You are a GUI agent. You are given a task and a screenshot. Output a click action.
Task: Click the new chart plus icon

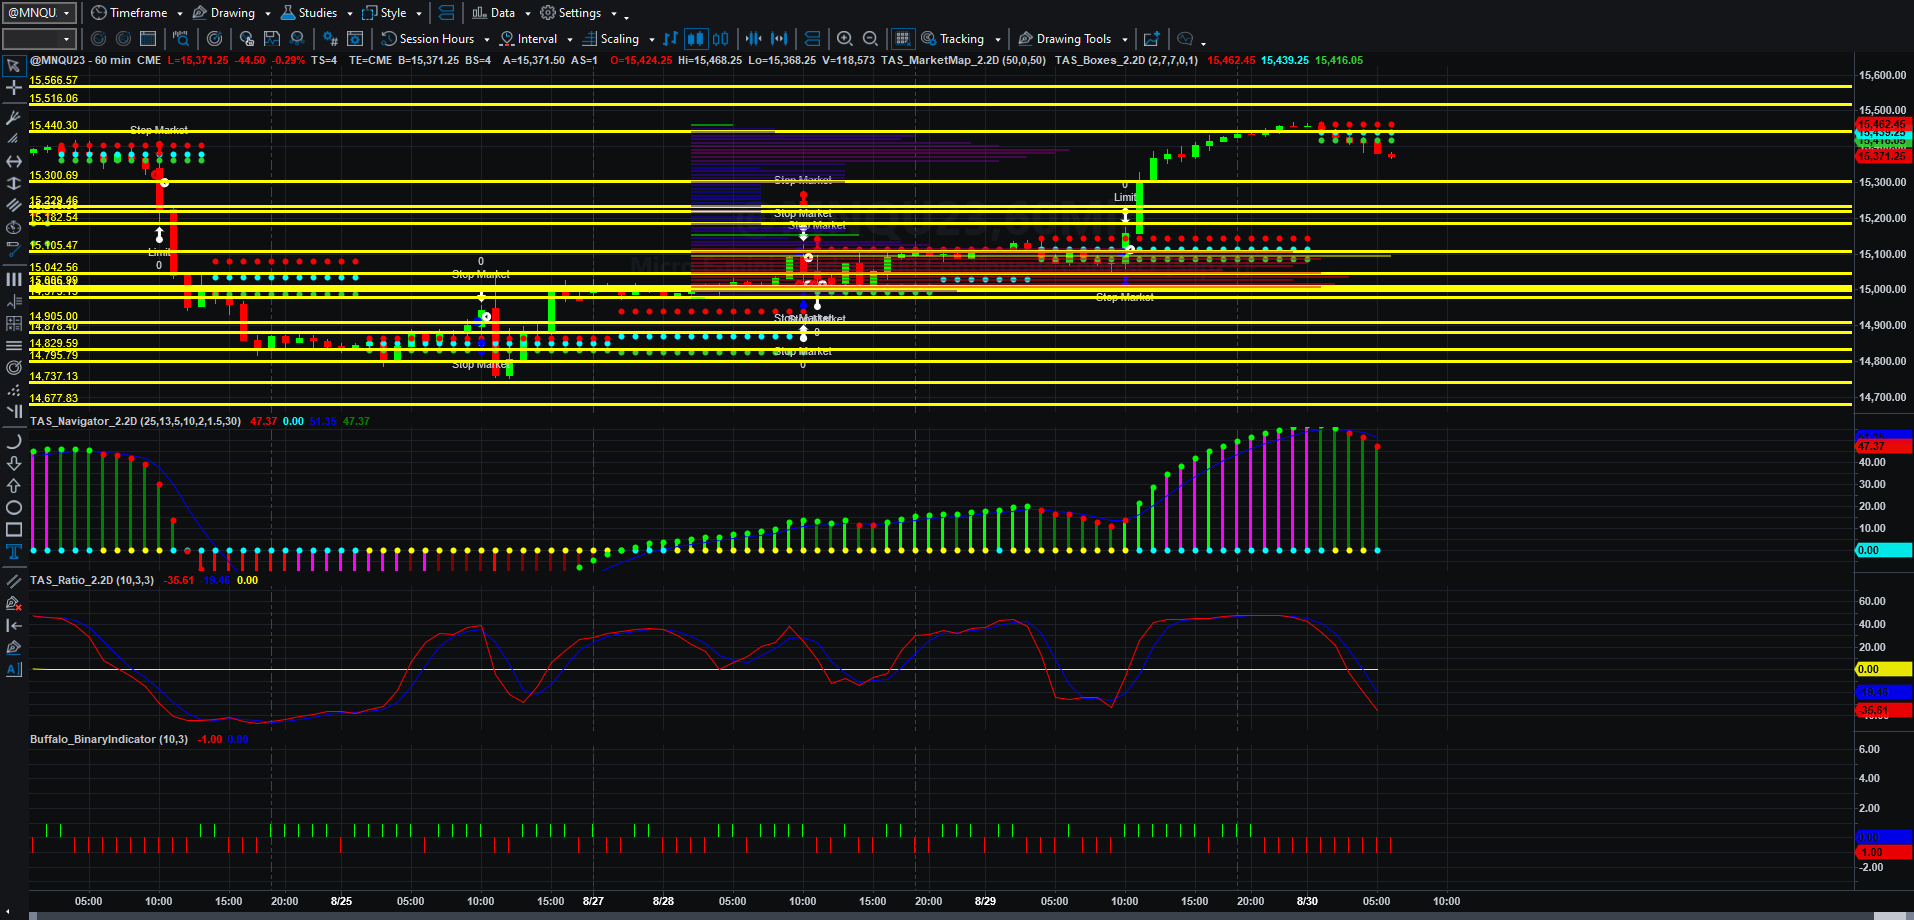pyautogui.click(x=1151, y=39)
